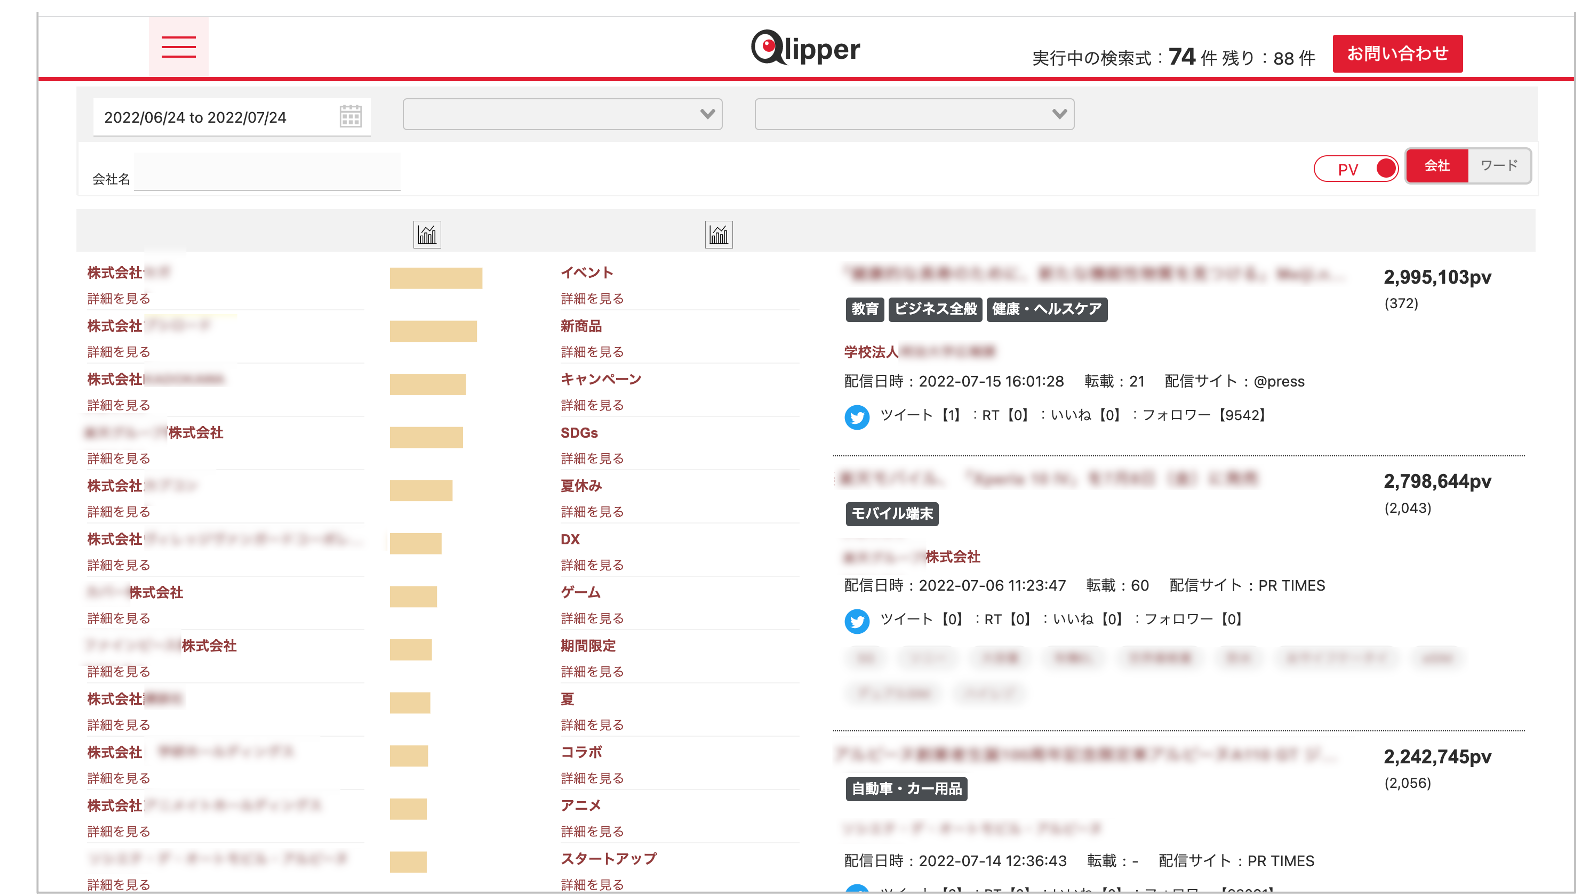
Task: Click the コラボ keyword
Action: [x=581, y=752]
